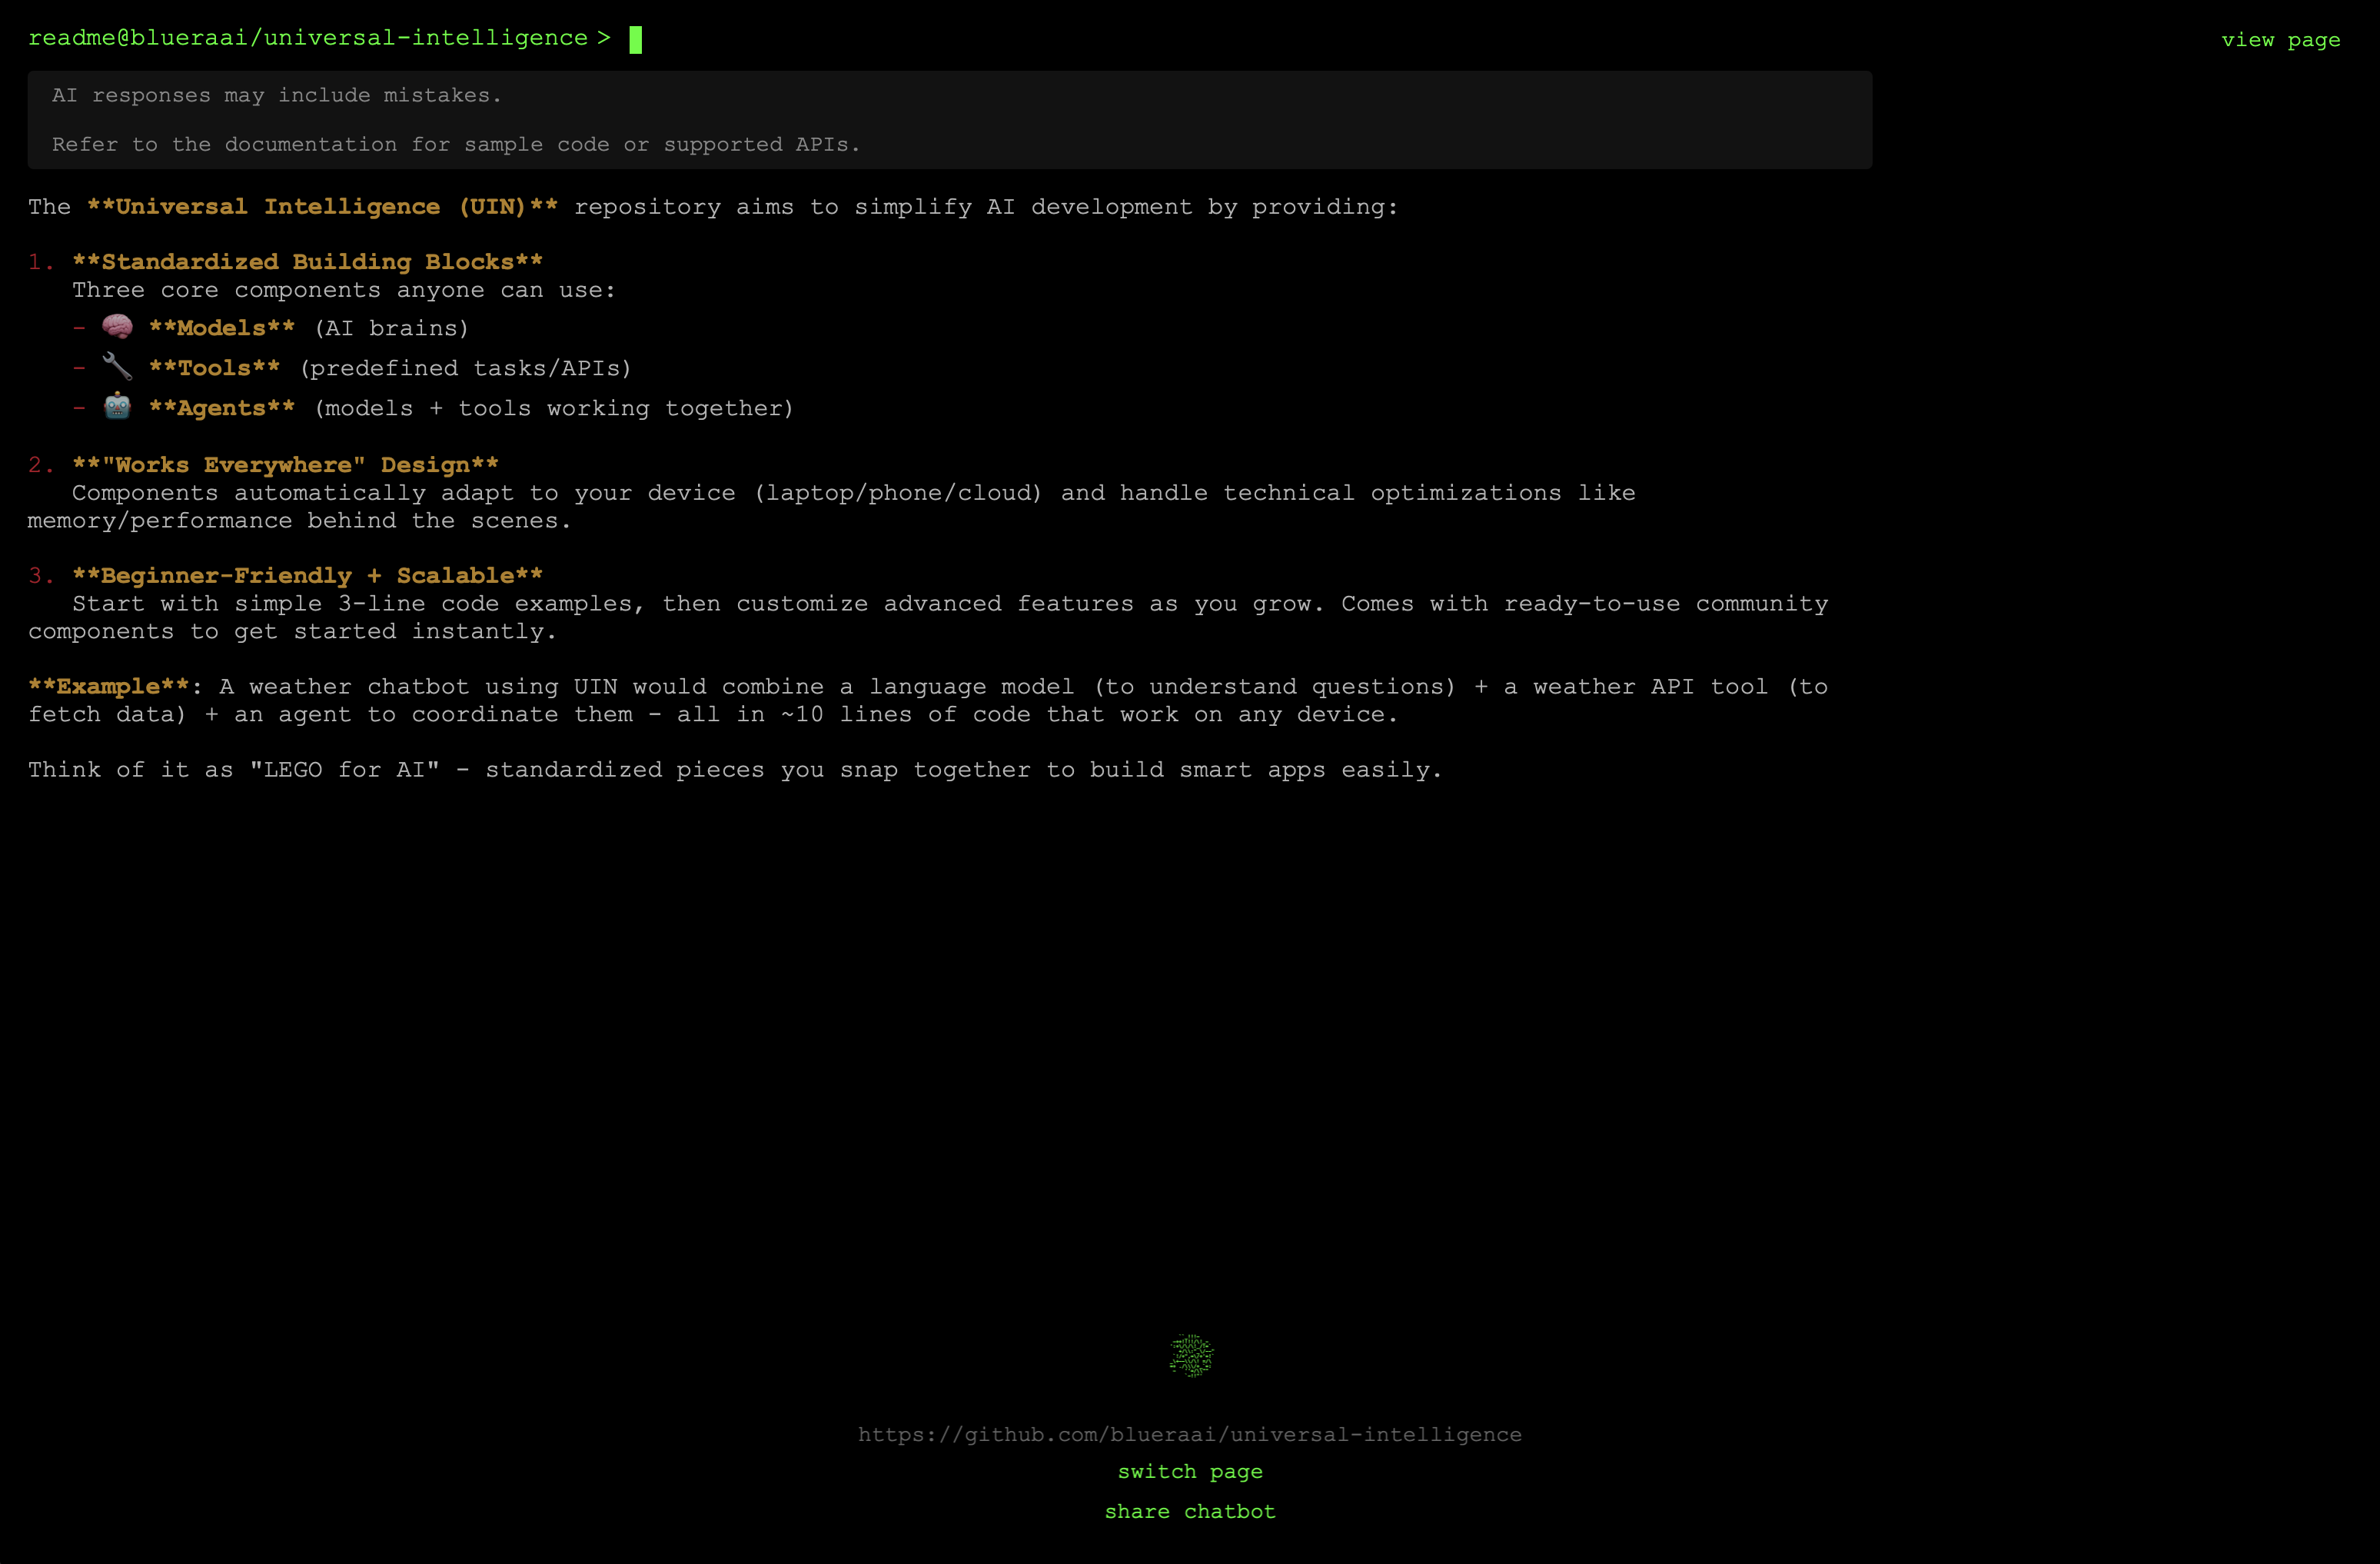Click the wrench emoji beside Tools
This screenshot has height=1564, width=2380.
tap(117, 367)
